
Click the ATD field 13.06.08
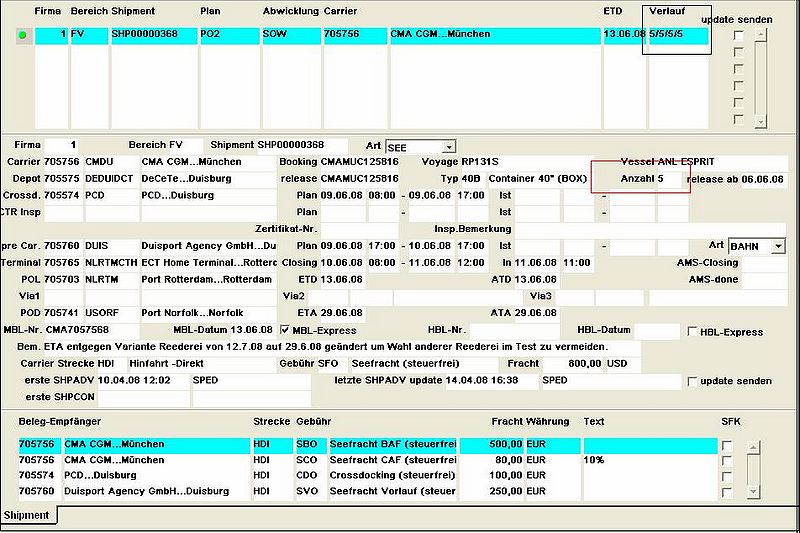[536, 280]
